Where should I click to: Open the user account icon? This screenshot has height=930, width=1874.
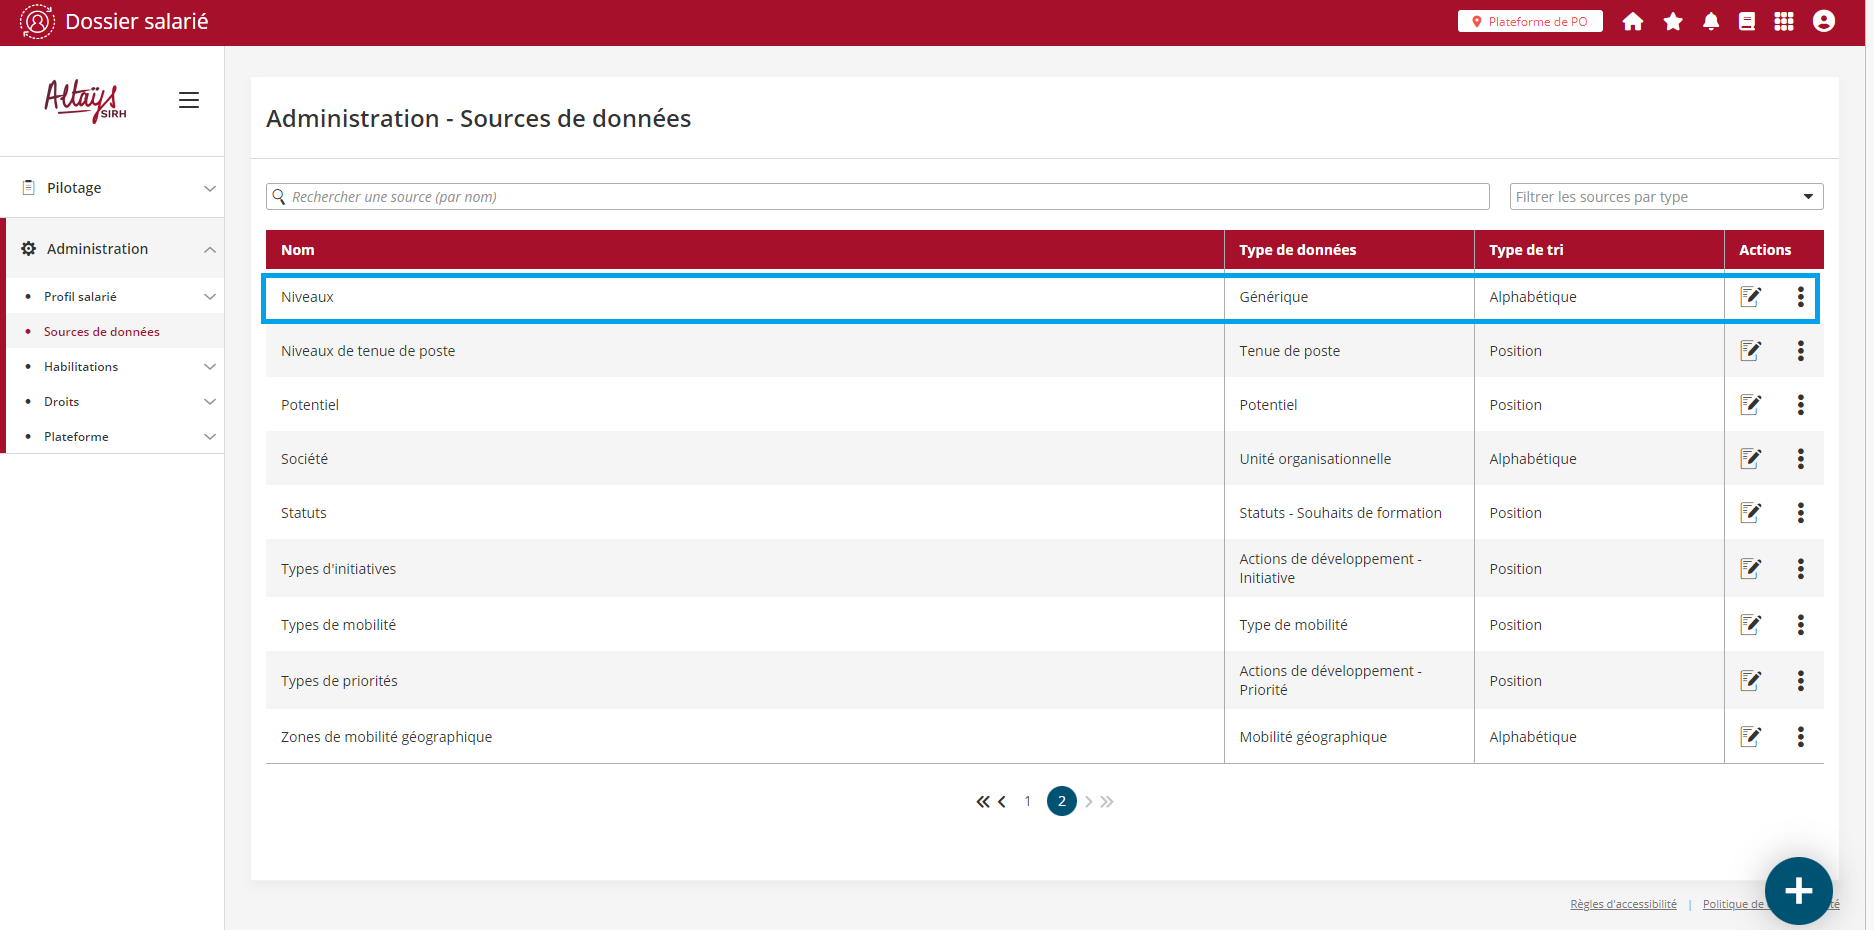(1824, 22)
